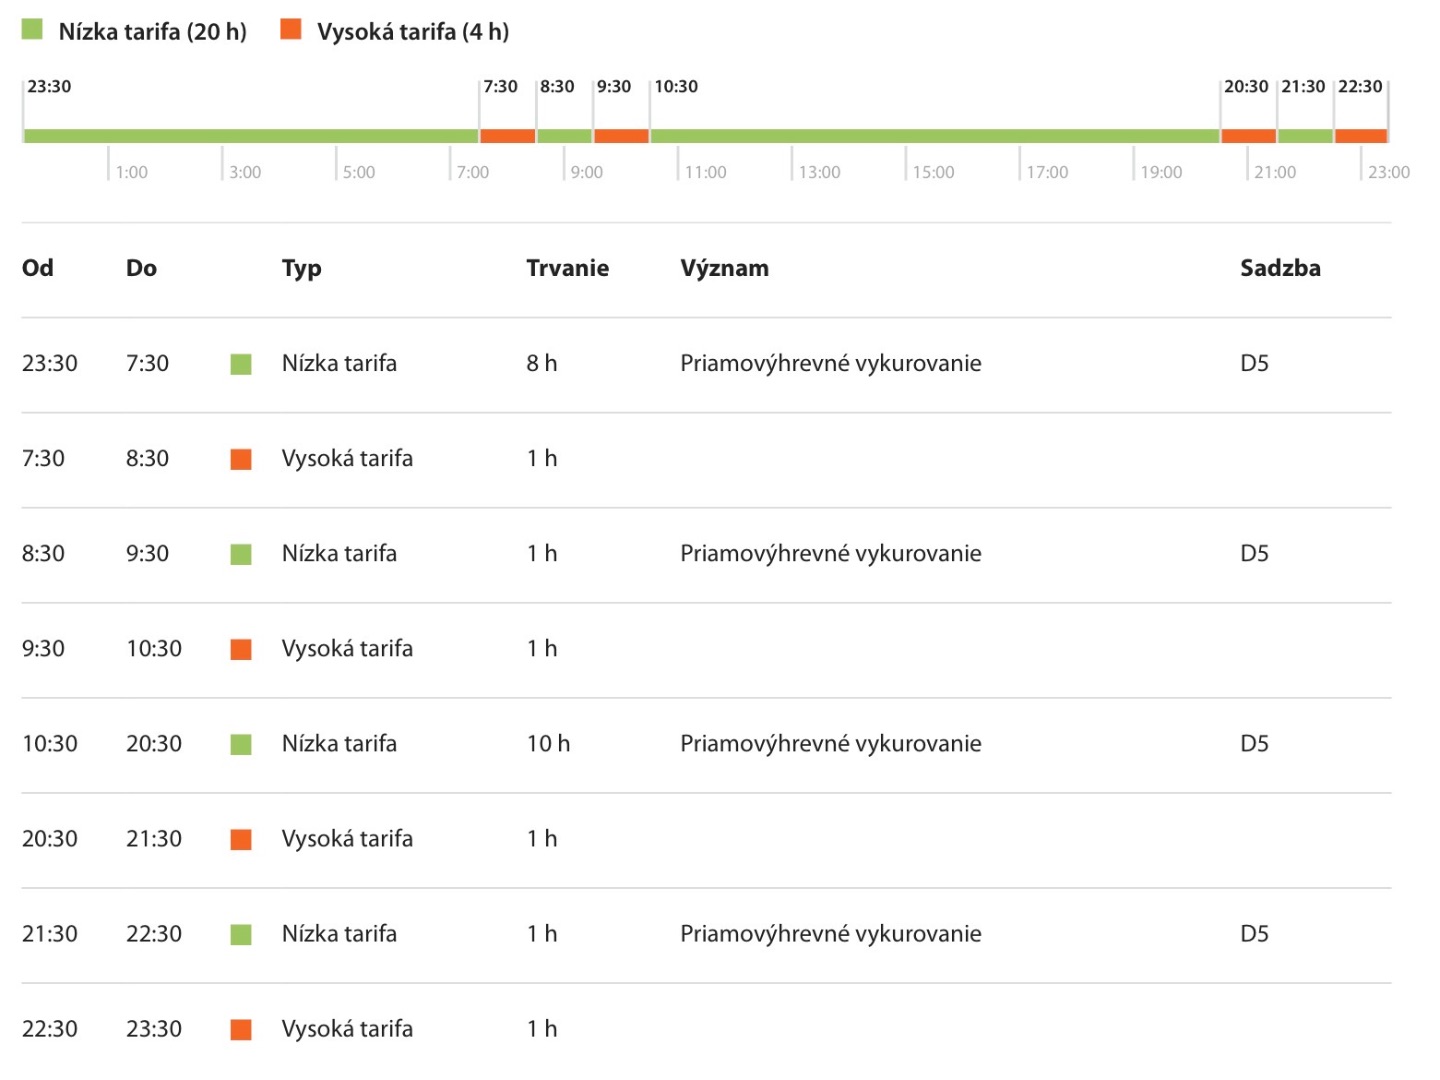This screenshot has height=1080, width=1440.
Task: Click the green square in the 23:30–7:30 row
Action: coord(241,364)
